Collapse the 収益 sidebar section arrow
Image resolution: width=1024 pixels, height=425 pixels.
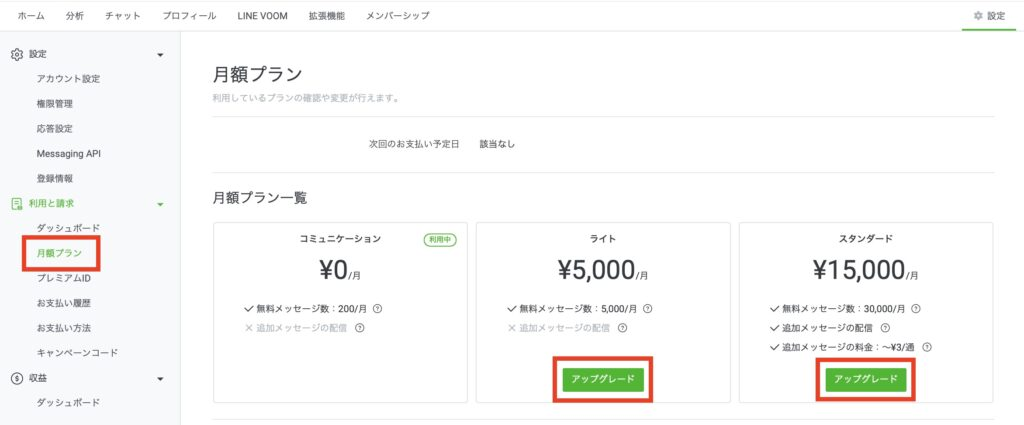pos(160,379)
